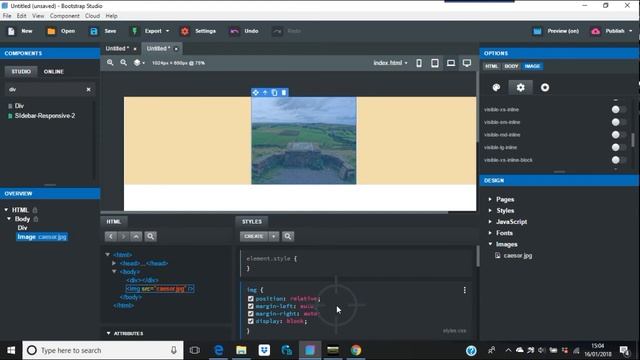The height and width of the screenshot is (360, 640).
Task: Click the Create style button
Action: pyautogui.click(x=253, y=236)
